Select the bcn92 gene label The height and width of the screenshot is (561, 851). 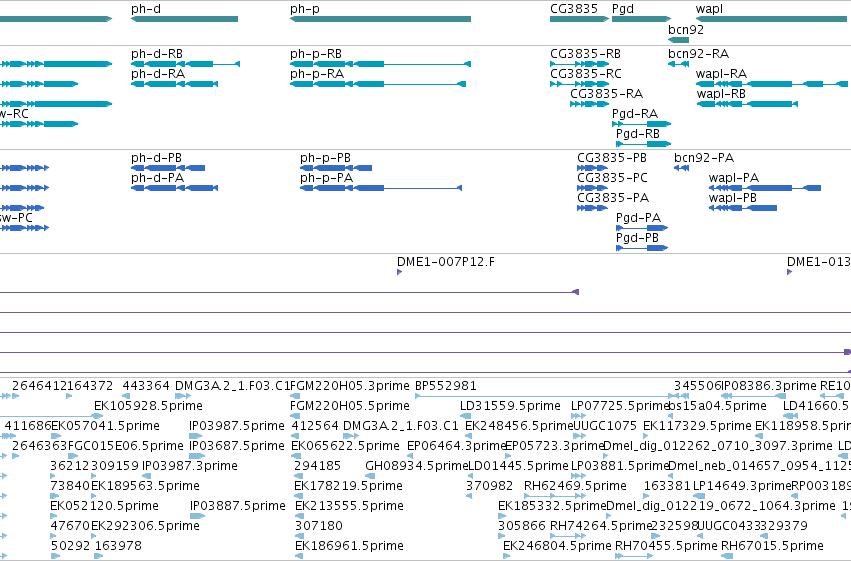point(686,29)
